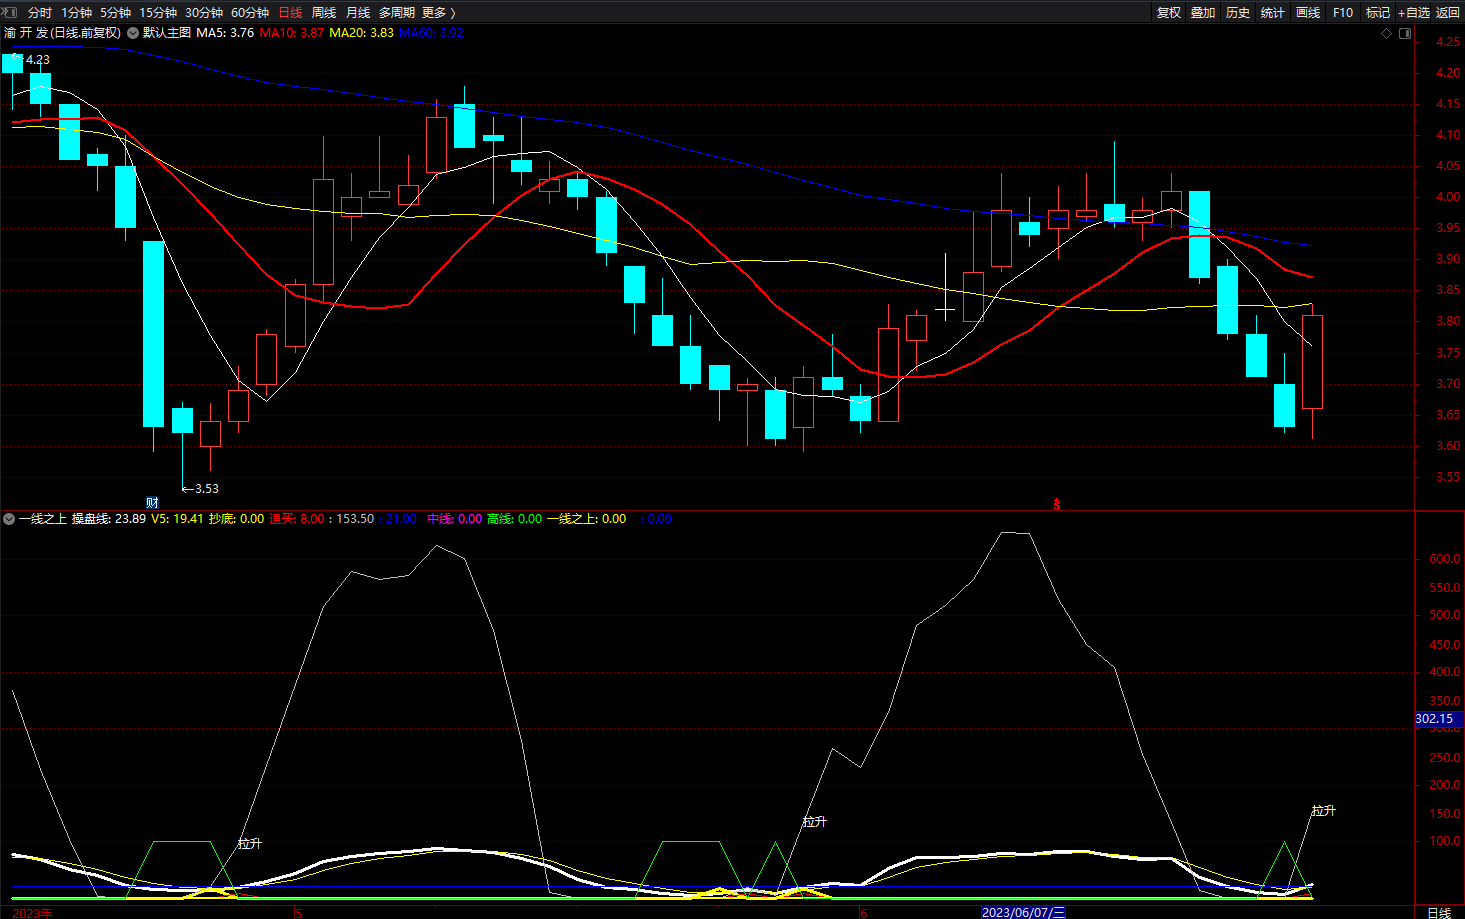Open 统计 statistics button

[x=1273, y=12]
